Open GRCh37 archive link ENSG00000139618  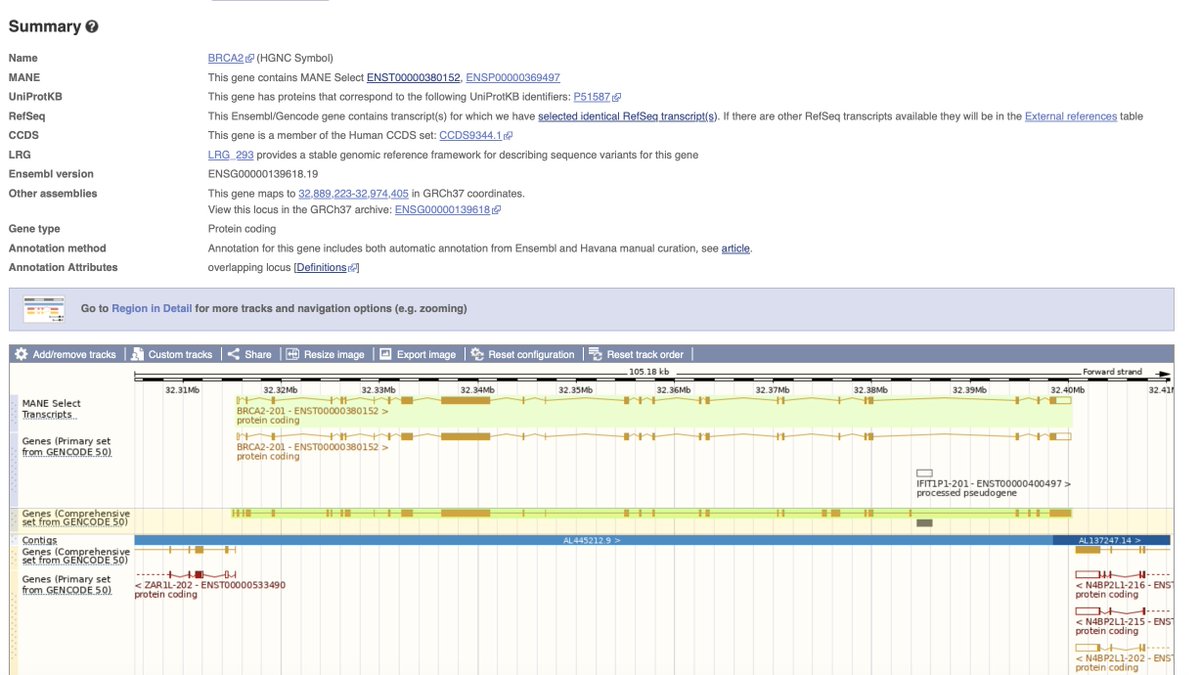(442, 209)
